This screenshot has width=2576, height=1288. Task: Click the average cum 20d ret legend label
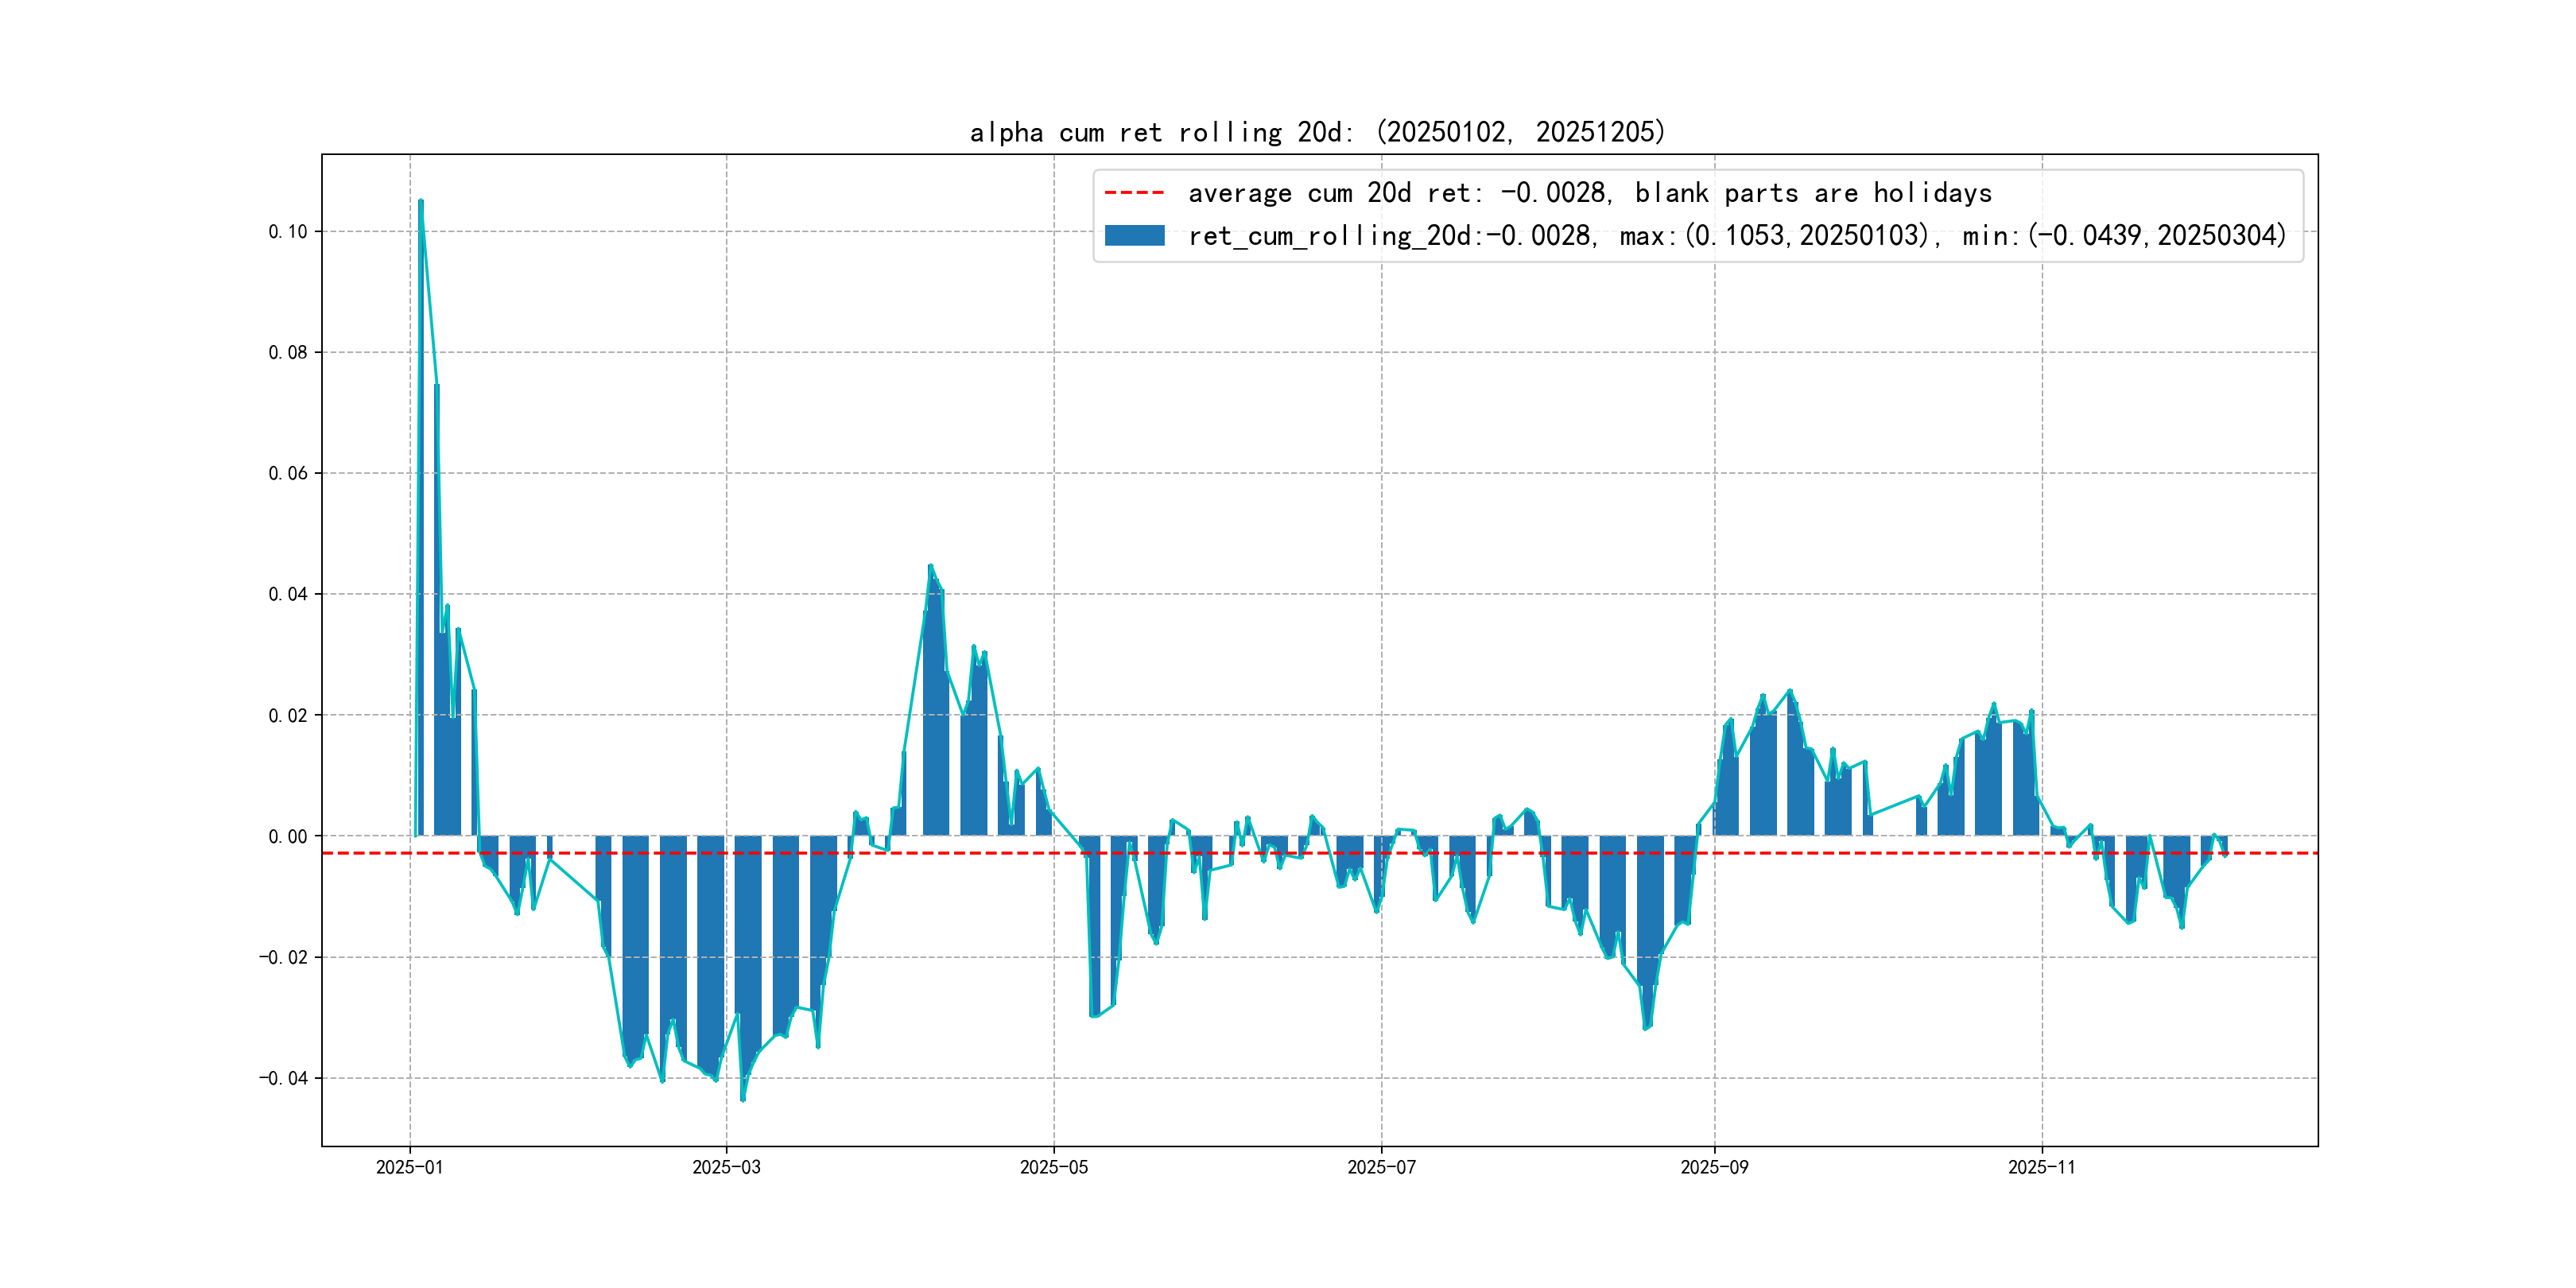(x=1589, y=192)
